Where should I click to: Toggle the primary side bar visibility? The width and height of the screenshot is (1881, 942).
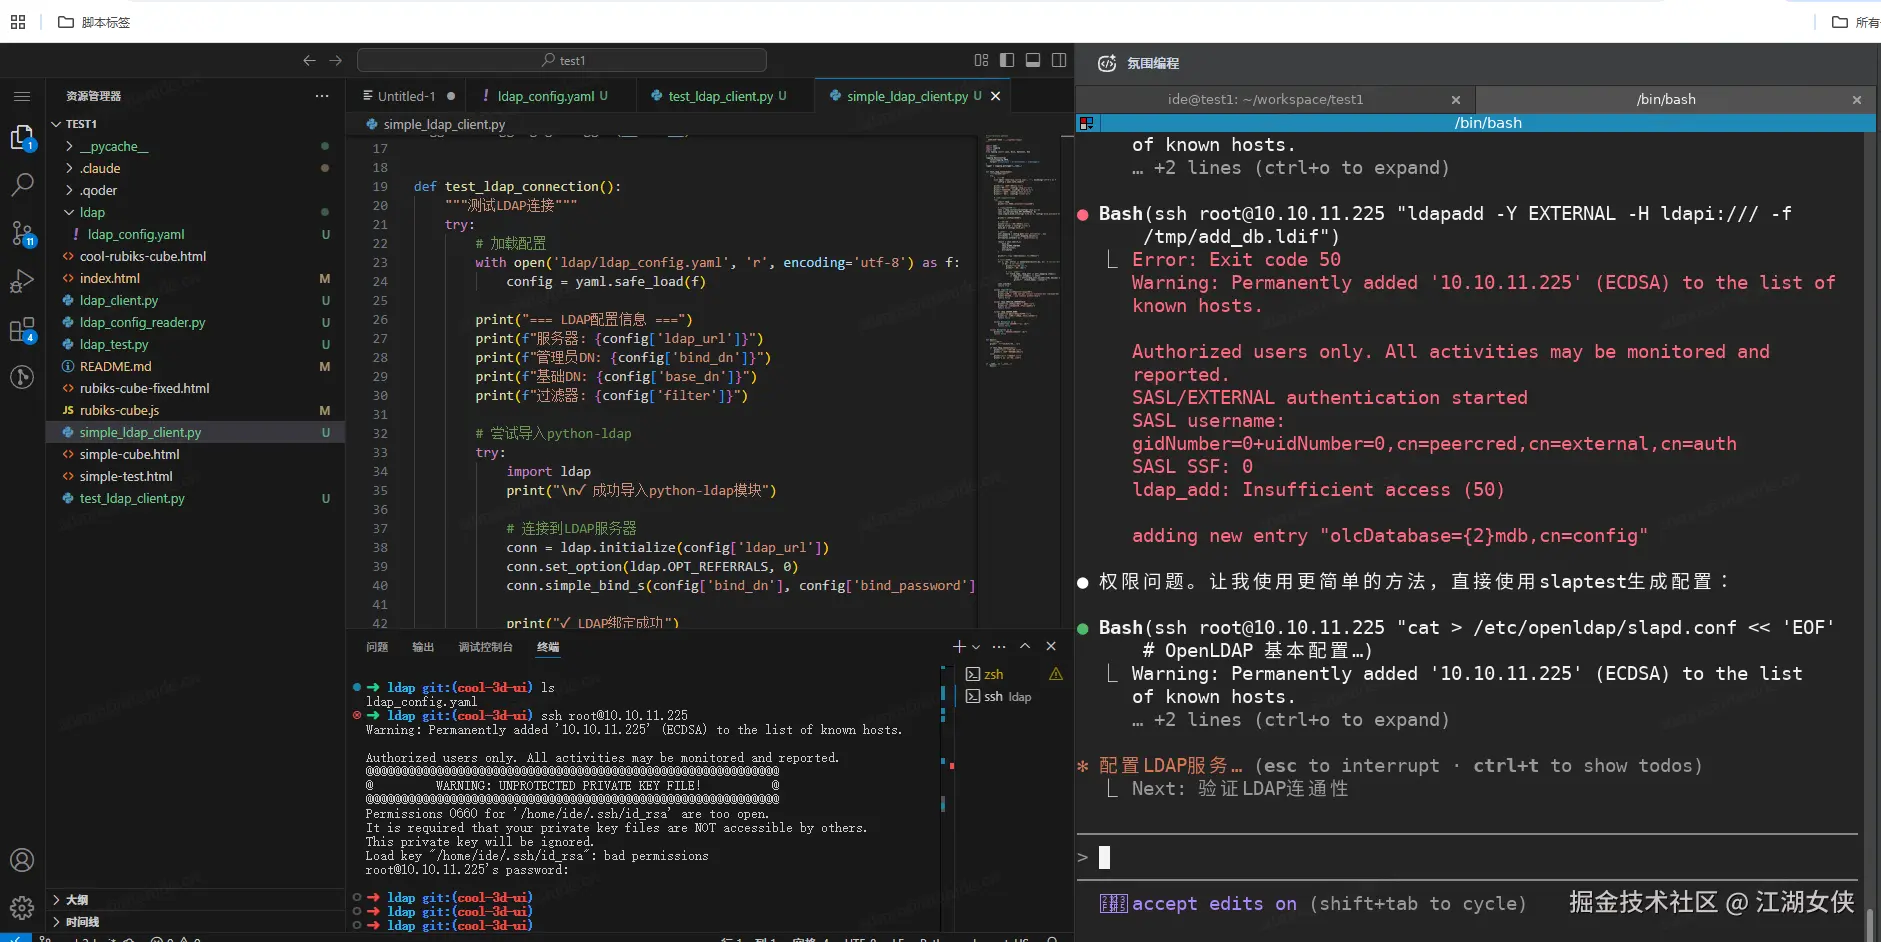(x=1007, y=60)
